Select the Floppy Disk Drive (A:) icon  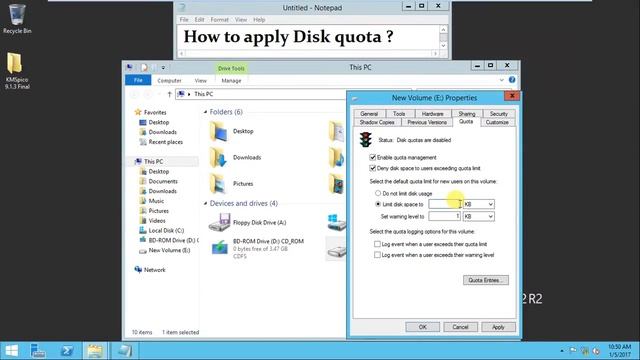coord(220,222)
